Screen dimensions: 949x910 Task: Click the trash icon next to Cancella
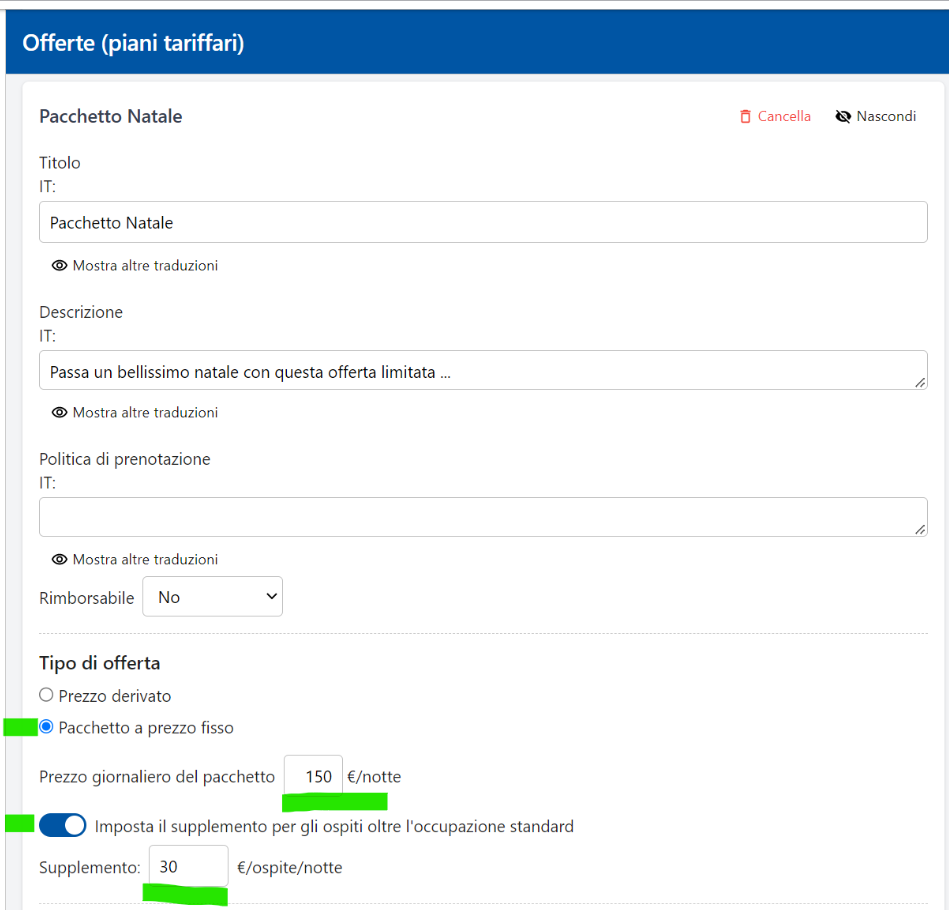point(745,117)
